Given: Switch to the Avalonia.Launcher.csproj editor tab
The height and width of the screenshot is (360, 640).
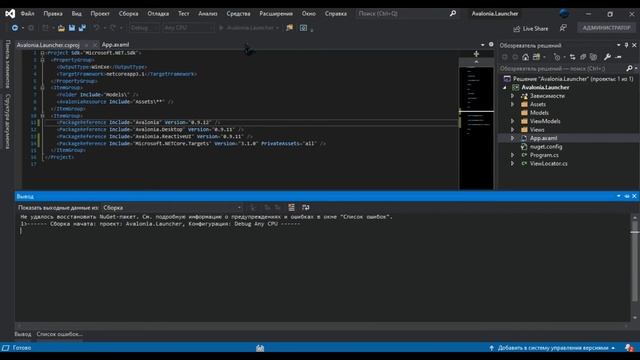Looking at the screenshot, I should 48,45.
